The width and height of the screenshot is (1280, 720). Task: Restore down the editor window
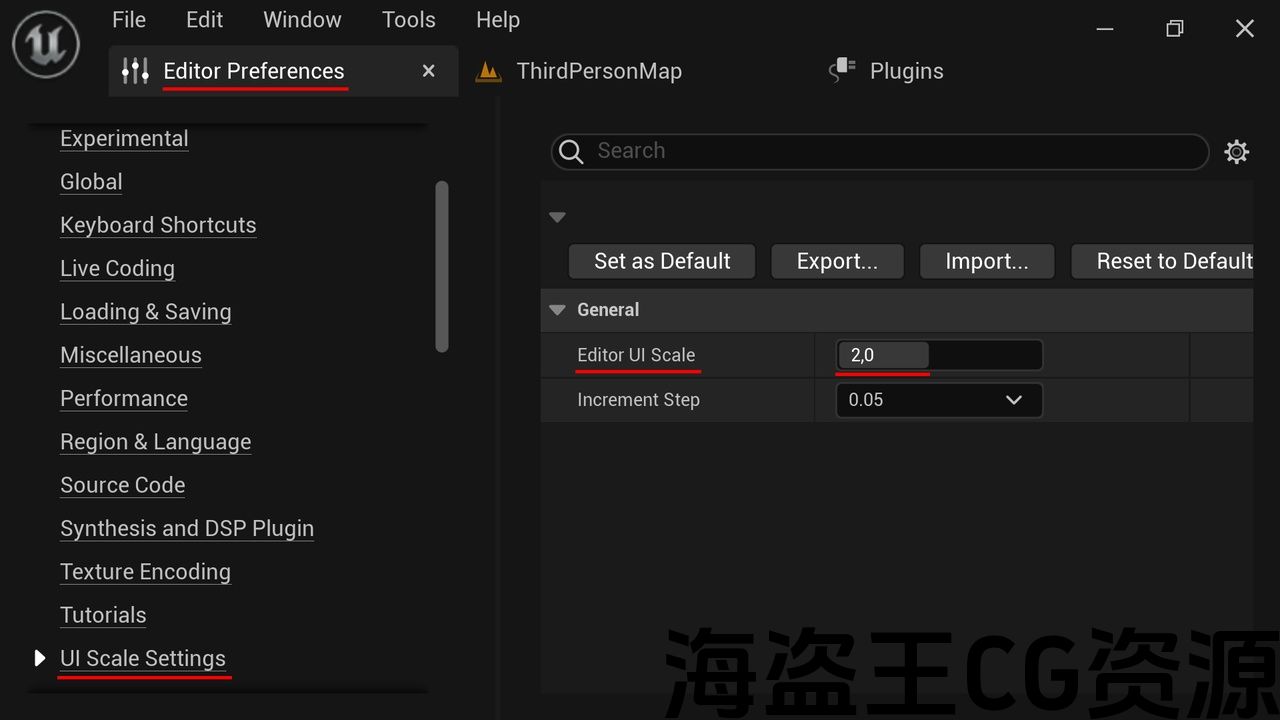(x=1175, y=29)
